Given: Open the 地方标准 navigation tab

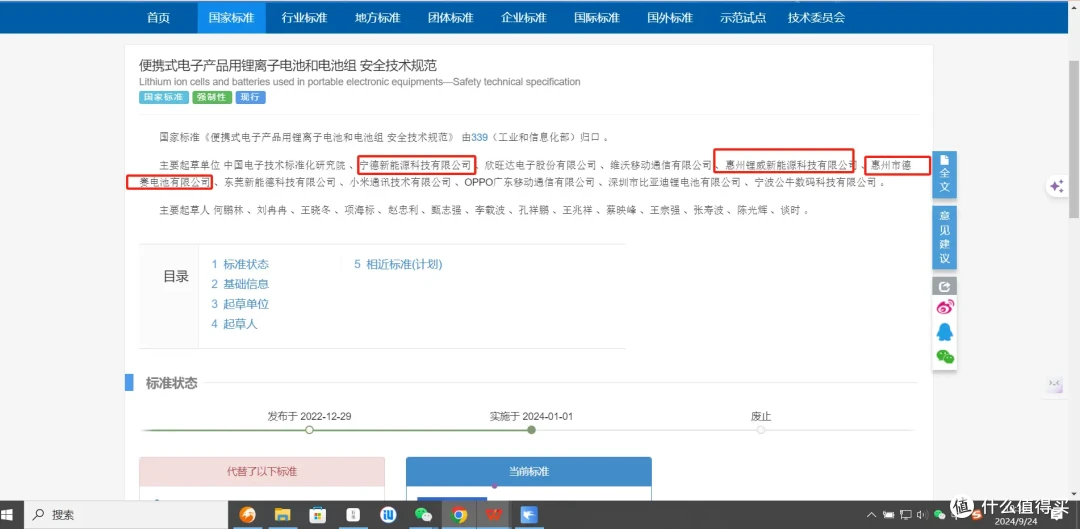Looking at the screenshot, I should [377, 18].
